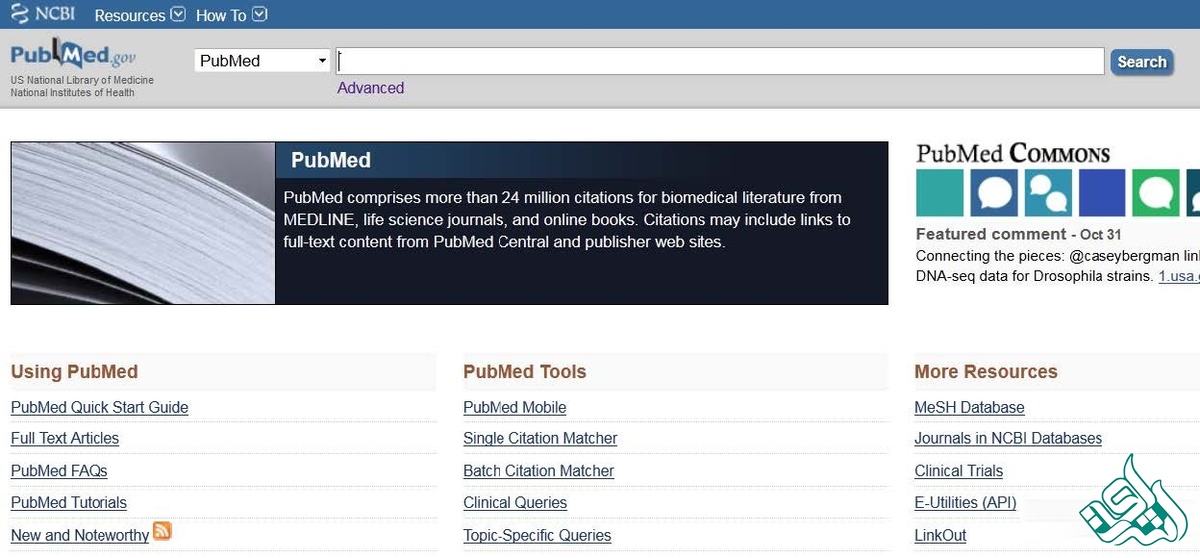
Task: Click the green speech bubble Commons icon
Action: click(1156, 193)
